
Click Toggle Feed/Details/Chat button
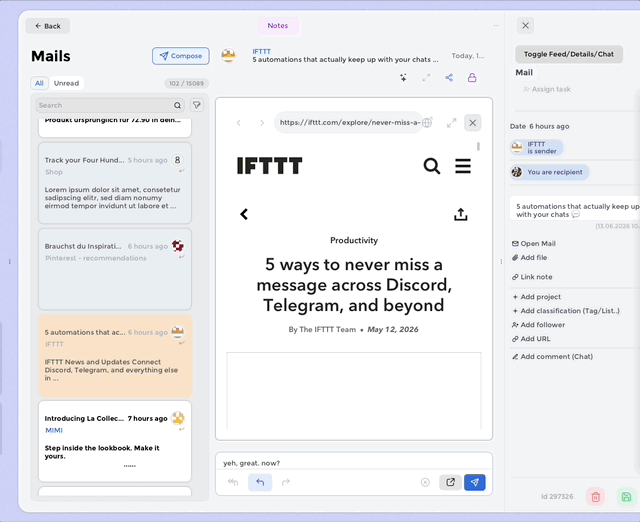point(569,54)
